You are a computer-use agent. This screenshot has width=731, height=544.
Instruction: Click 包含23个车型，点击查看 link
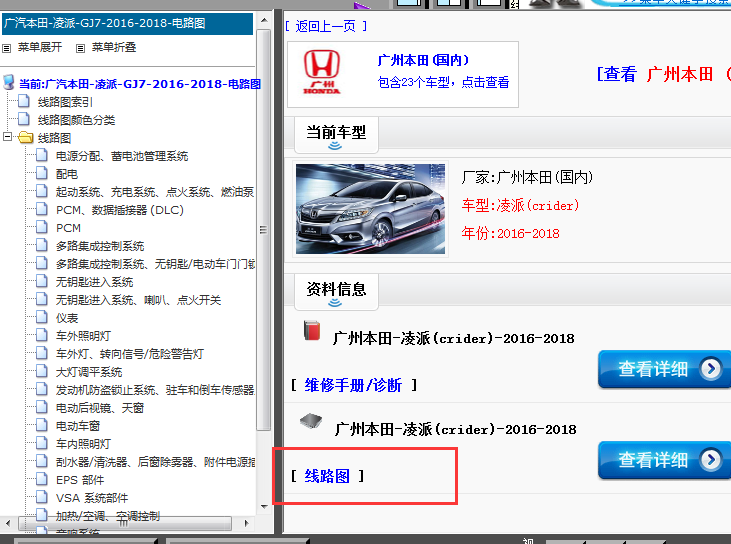(443, 83)
